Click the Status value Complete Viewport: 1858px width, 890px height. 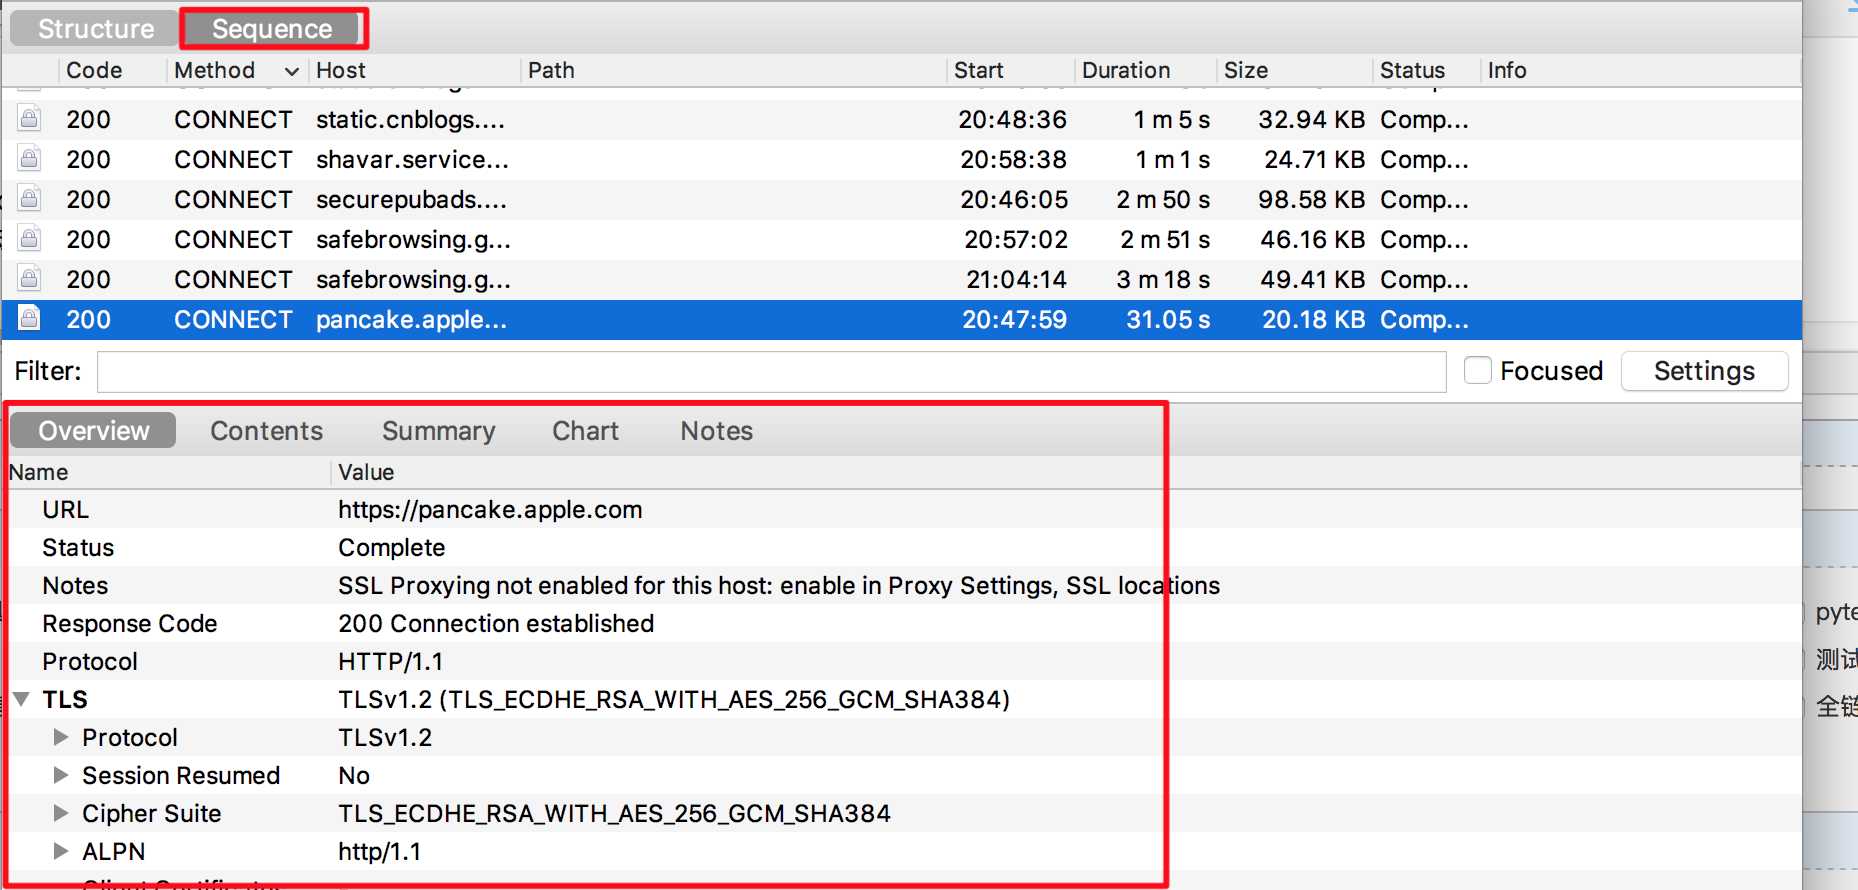(x=392, y=547)
